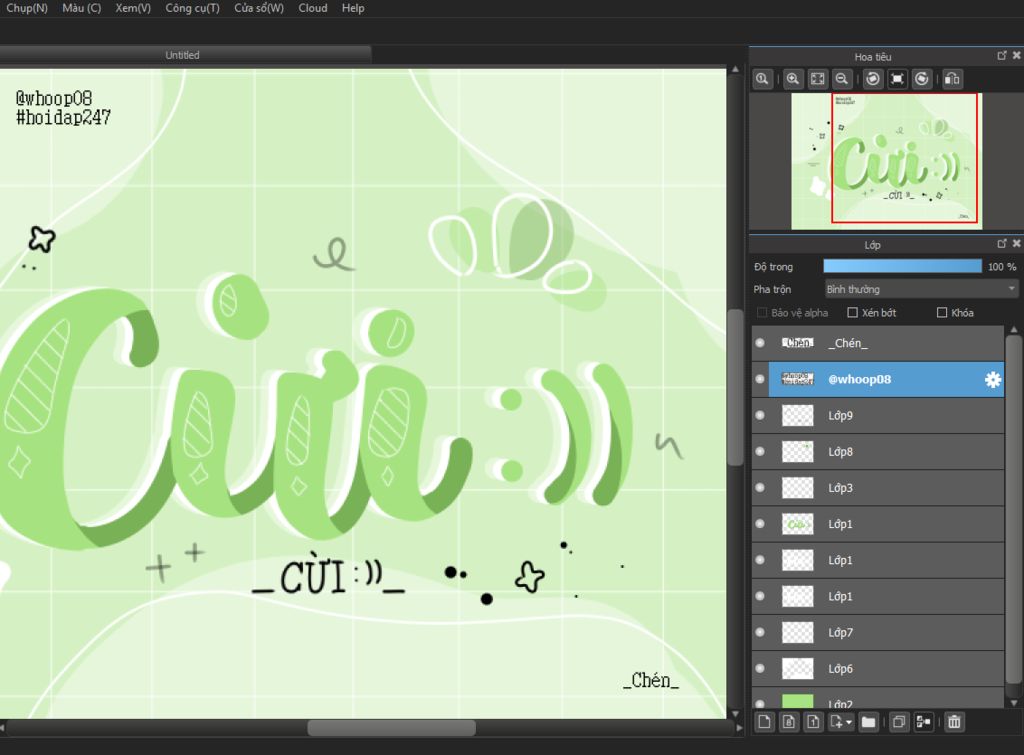Open the Màu (C) menu
The image size is (1024, 755).
pyautogui.click(x=82, y=8)
